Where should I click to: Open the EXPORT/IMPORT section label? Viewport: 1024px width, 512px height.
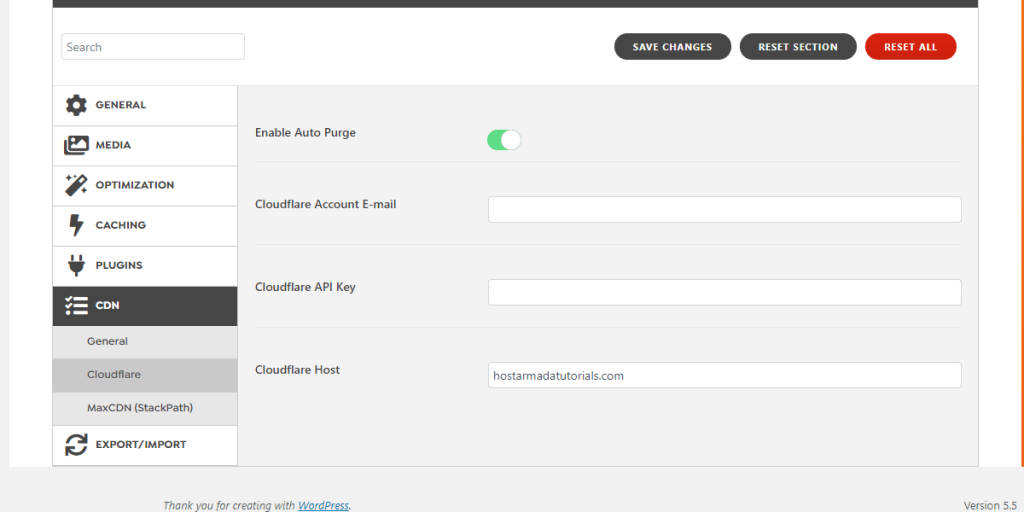click(x=141, y=445)
